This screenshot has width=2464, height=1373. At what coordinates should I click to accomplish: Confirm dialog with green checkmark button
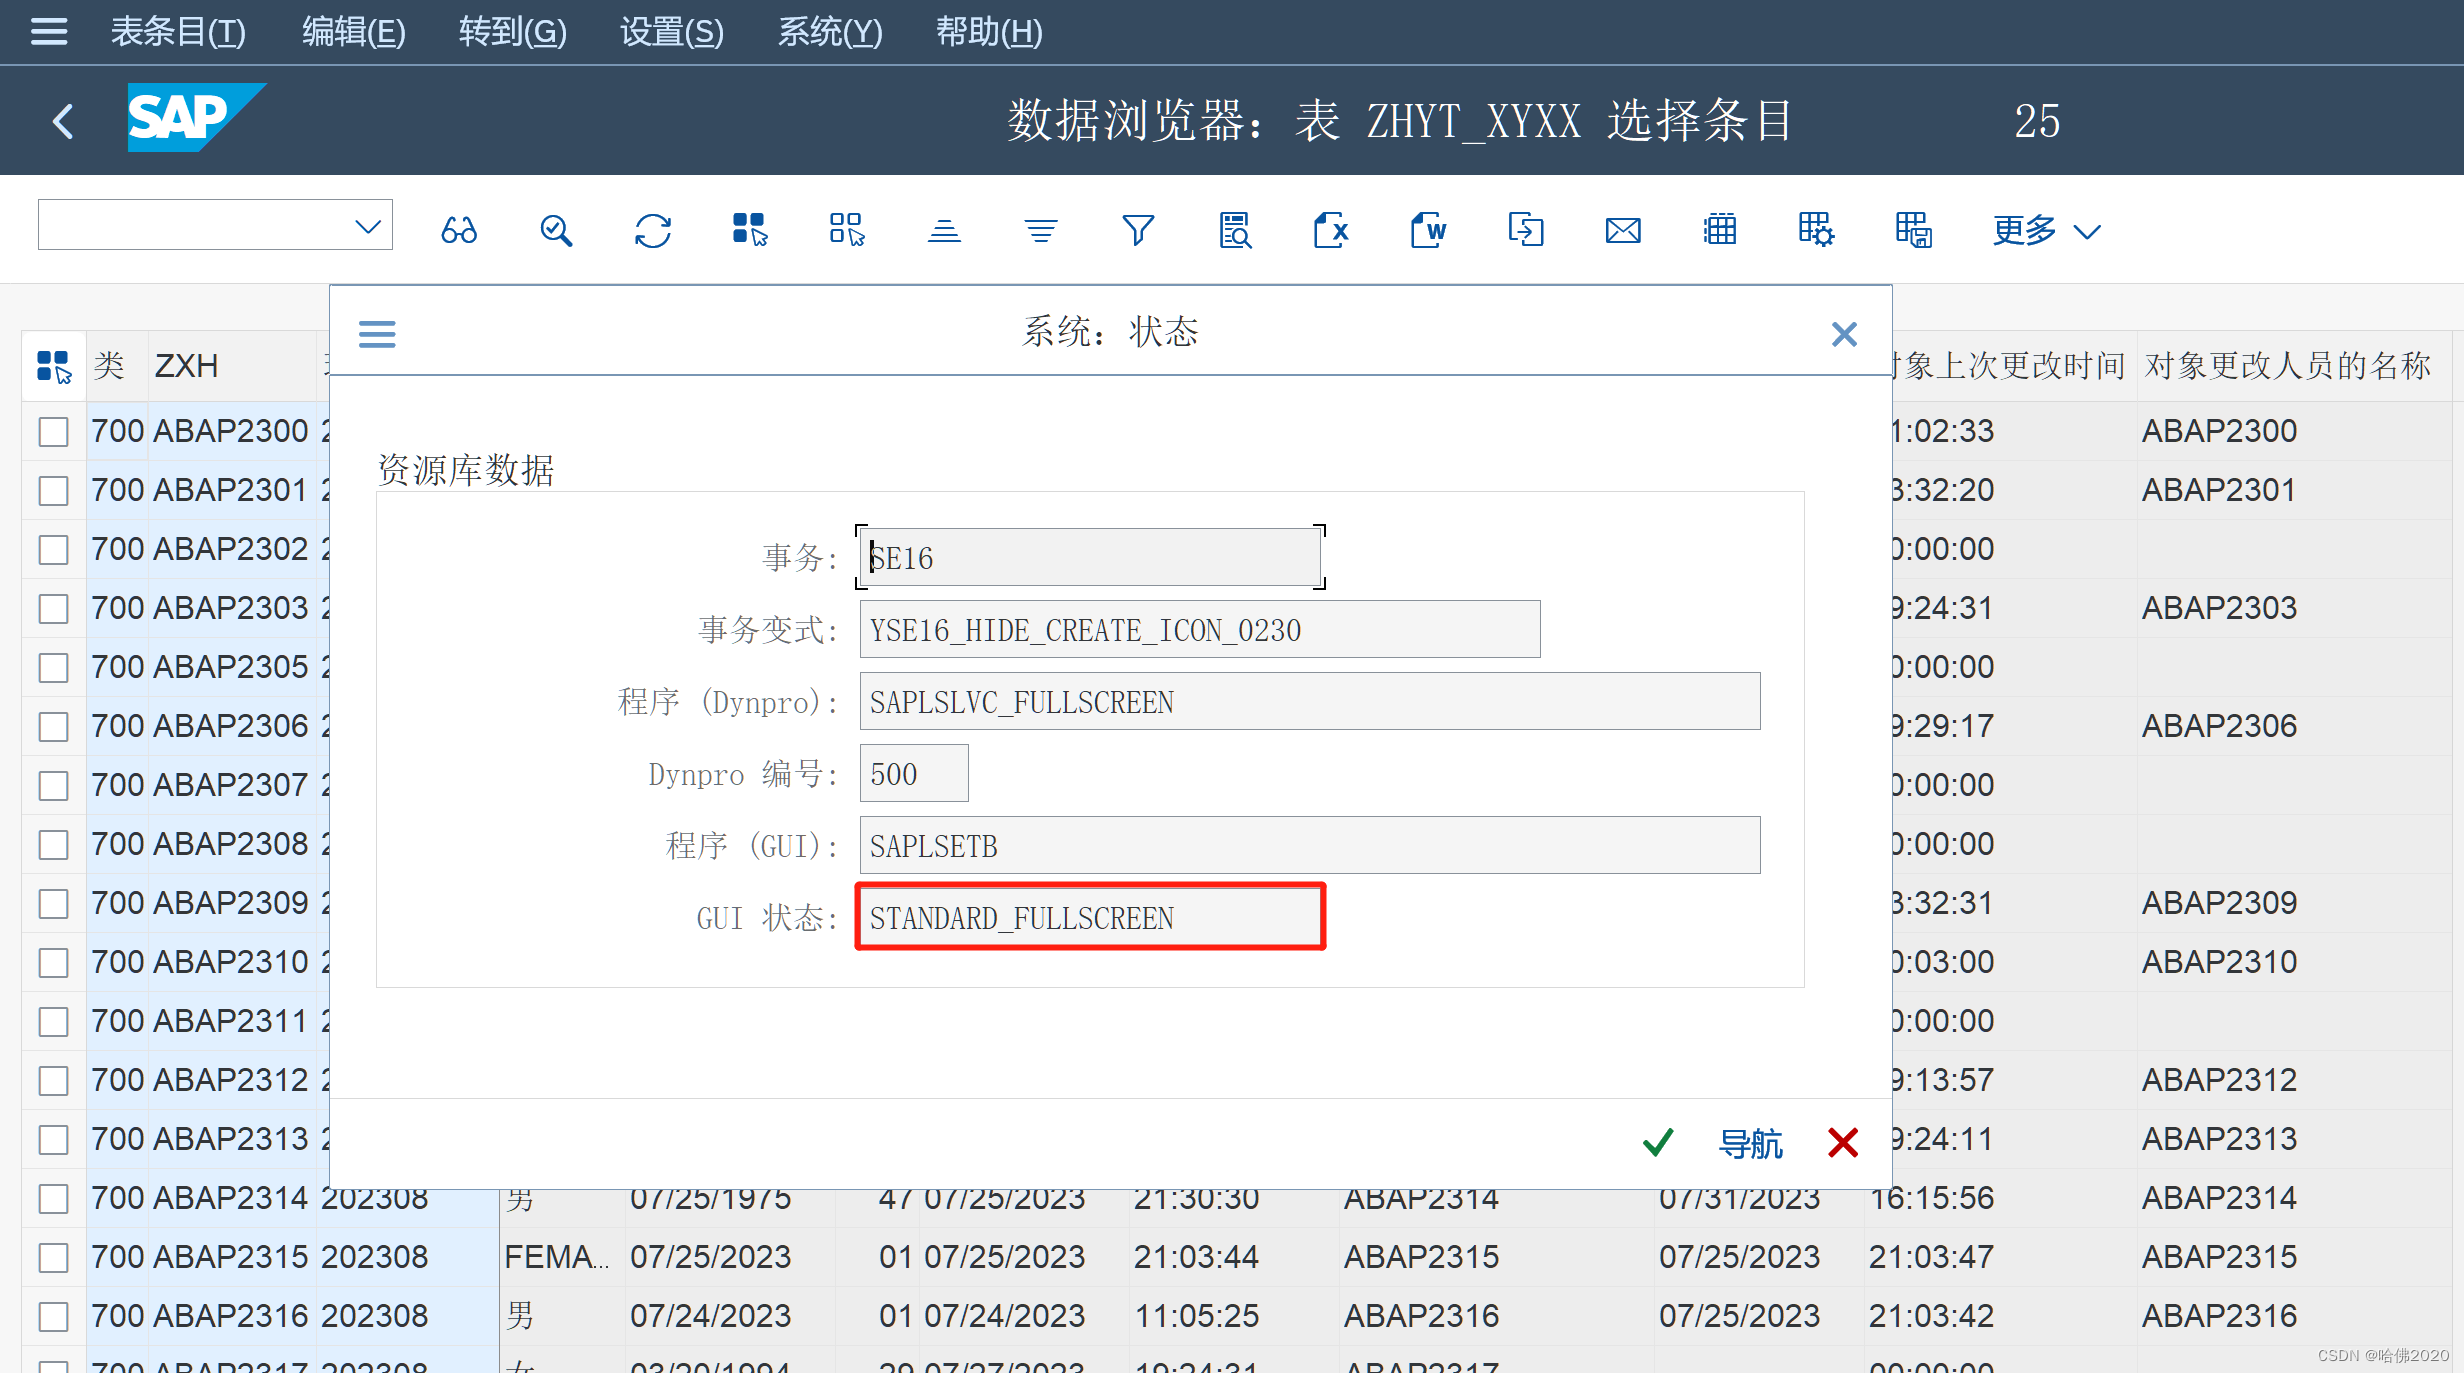[1658, 1142]
